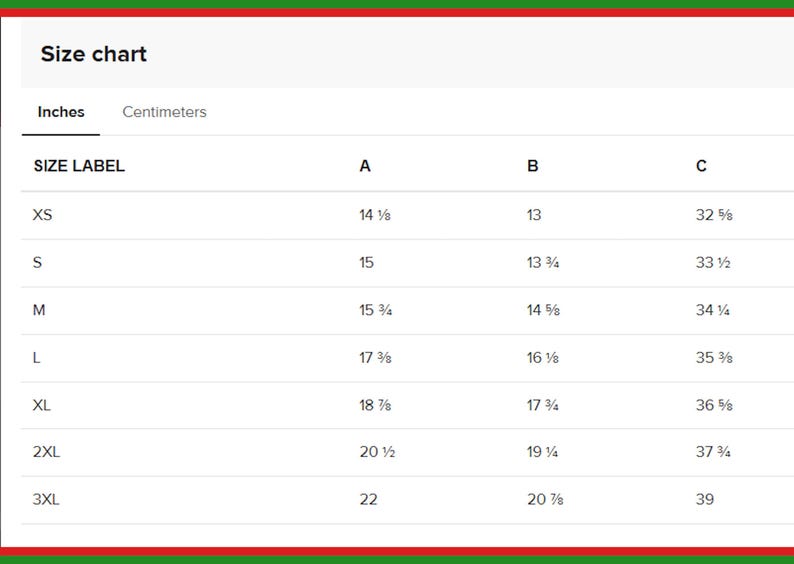Click the 34 ¼ value for size M
This screenshot has height=564, width=794.
tap(713, 310)
